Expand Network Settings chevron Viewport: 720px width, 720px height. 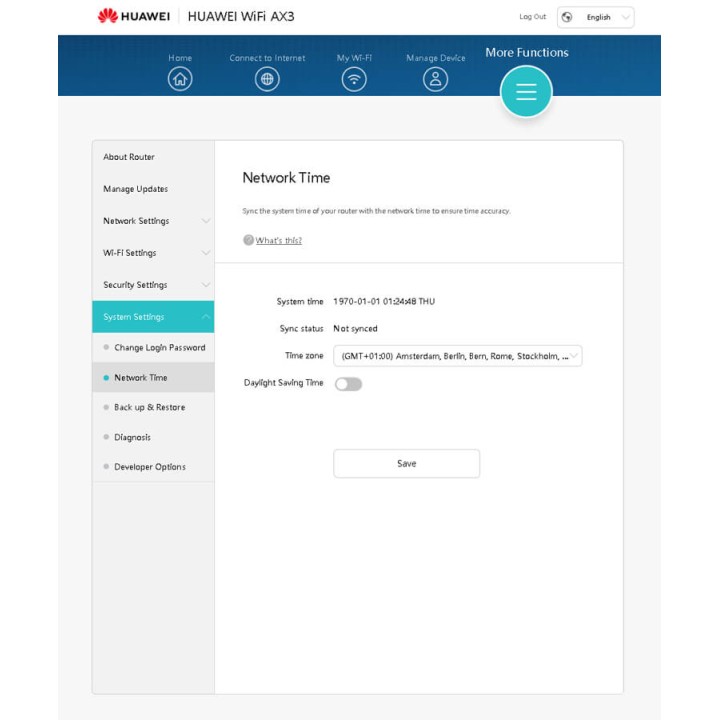(x=206, y=221)
